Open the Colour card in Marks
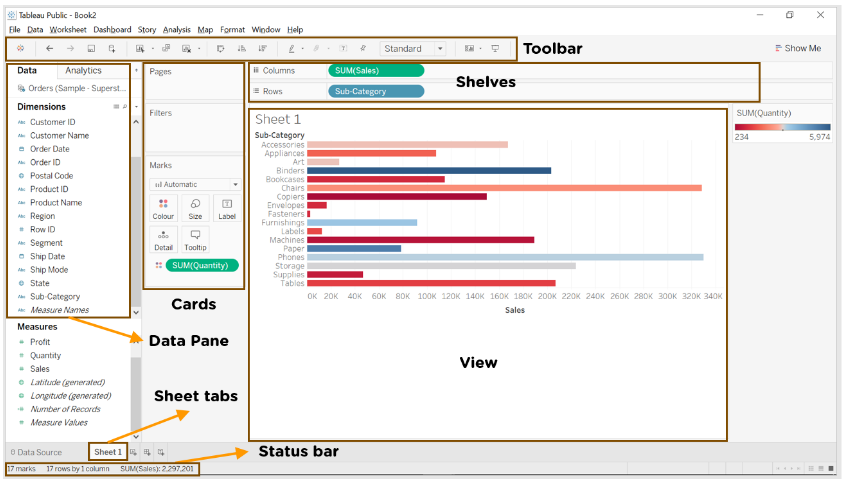The width and height of the screenshot is (846, 485). [x=163, y=208]
